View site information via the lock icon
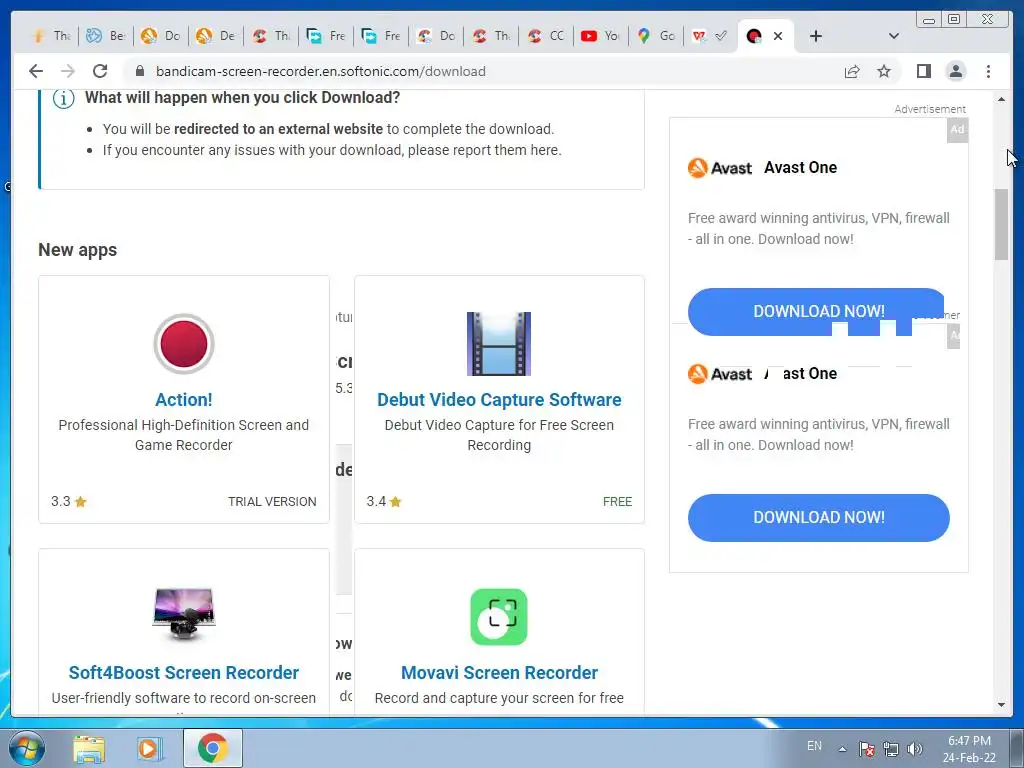Screen dimensions: 1024x768 click(140, 71)
